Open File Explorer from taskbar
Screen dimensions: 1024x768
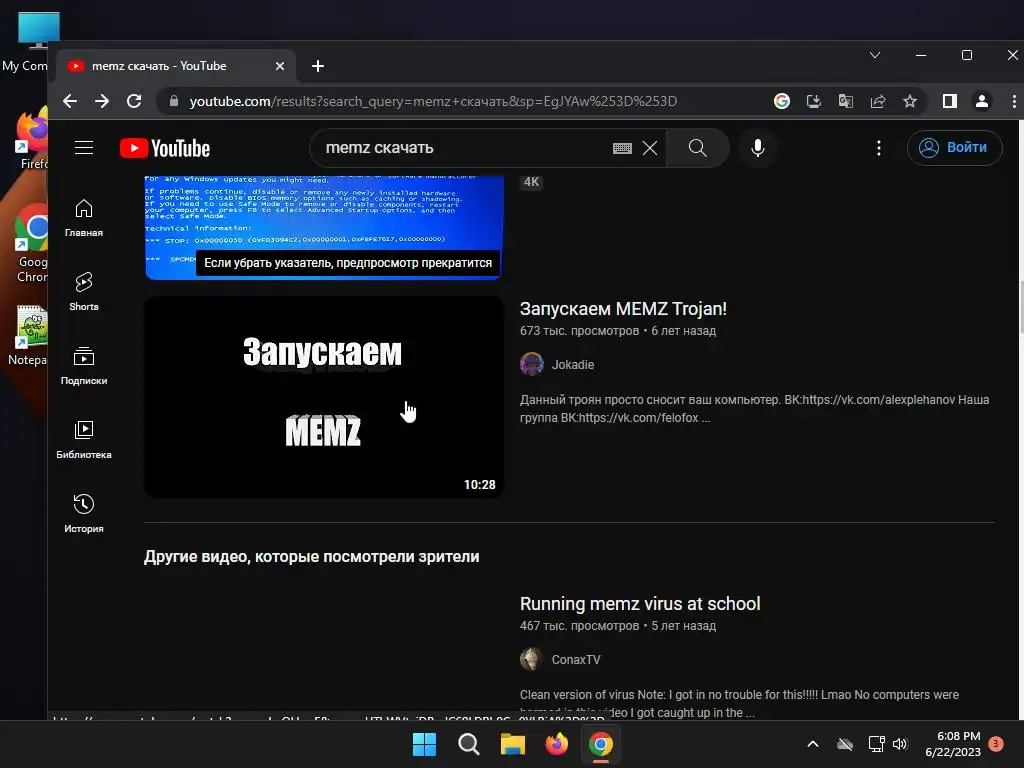513,744
